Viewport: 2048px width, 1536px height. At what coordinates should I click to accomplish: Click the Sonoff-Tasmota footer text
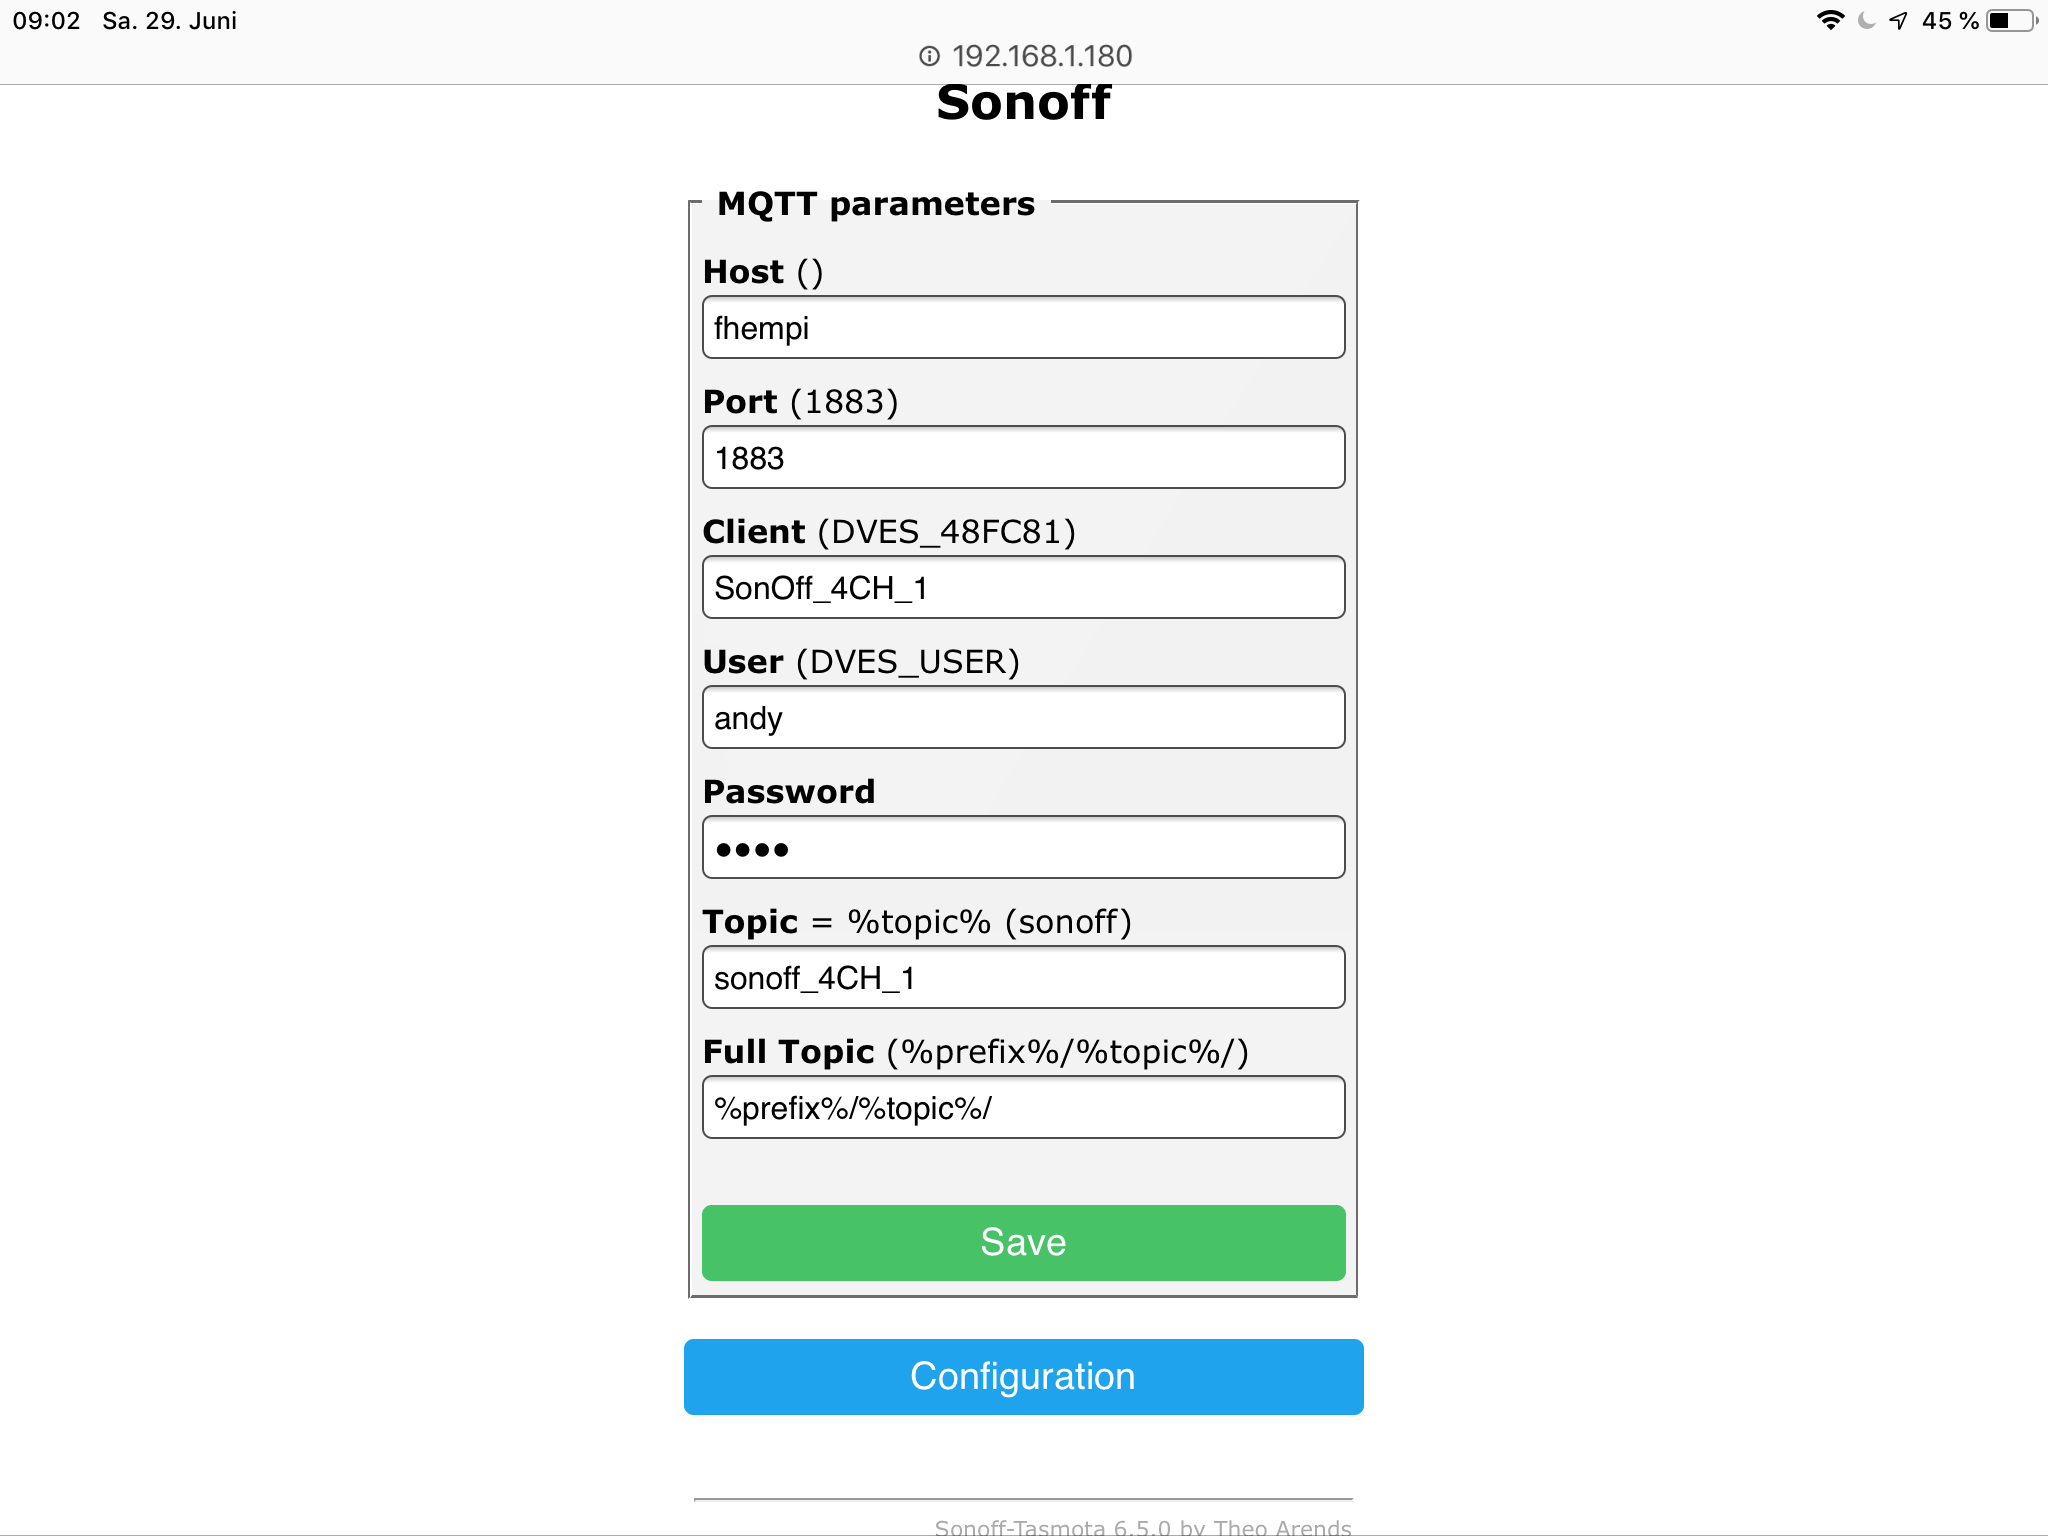(1142, 1526)
